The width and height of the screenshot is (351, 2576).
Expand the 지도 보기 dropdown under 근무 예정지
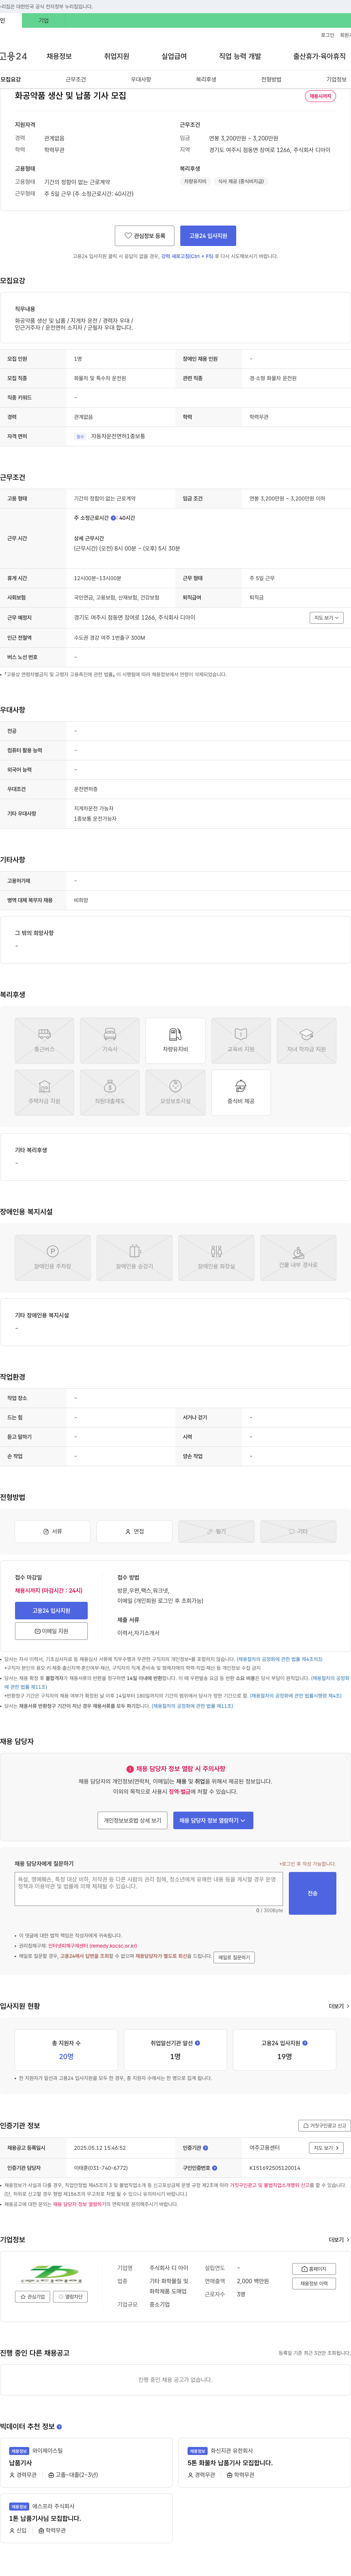click(x=326, y=618)
